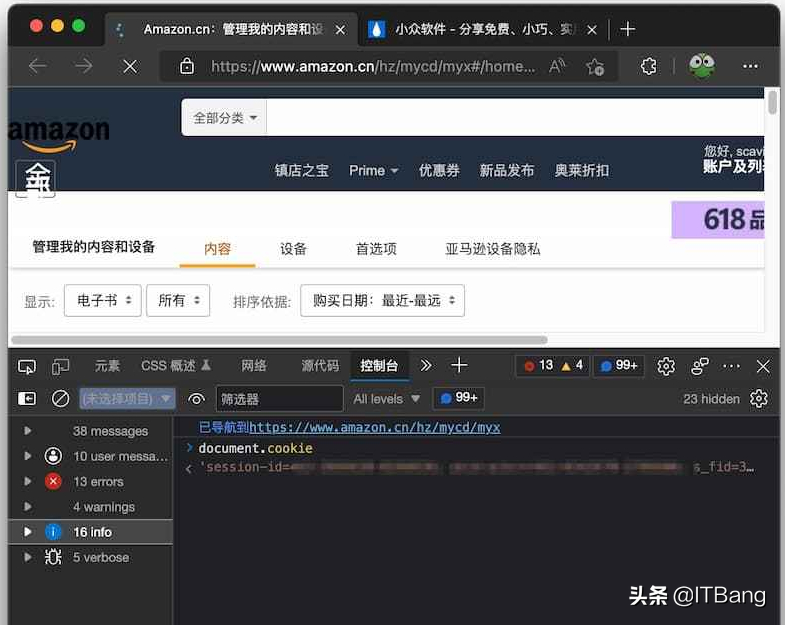
Task: Open the 网络 DevTools tab
Action: click(254, 366)
